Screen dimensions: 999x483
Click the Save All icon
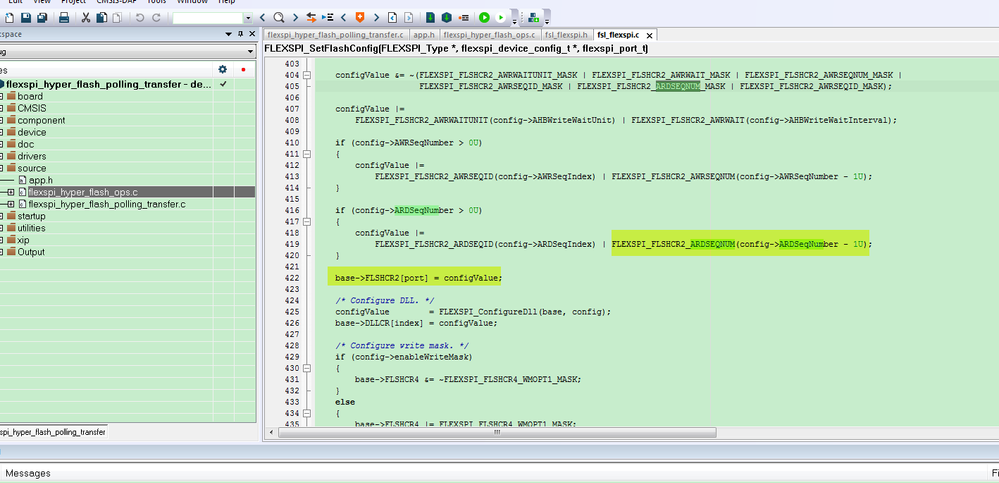[x=41, y=18]
